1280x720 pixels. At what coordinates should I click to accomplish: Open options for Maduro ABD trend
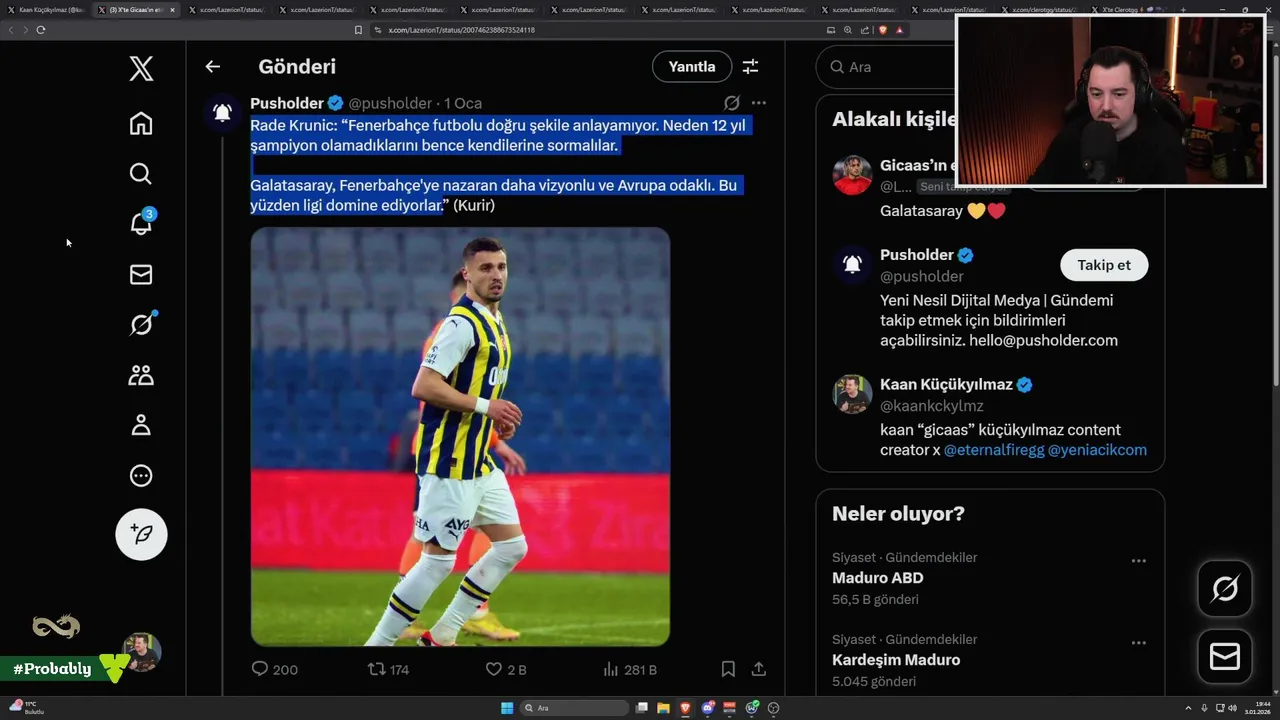pos(1138,561)
